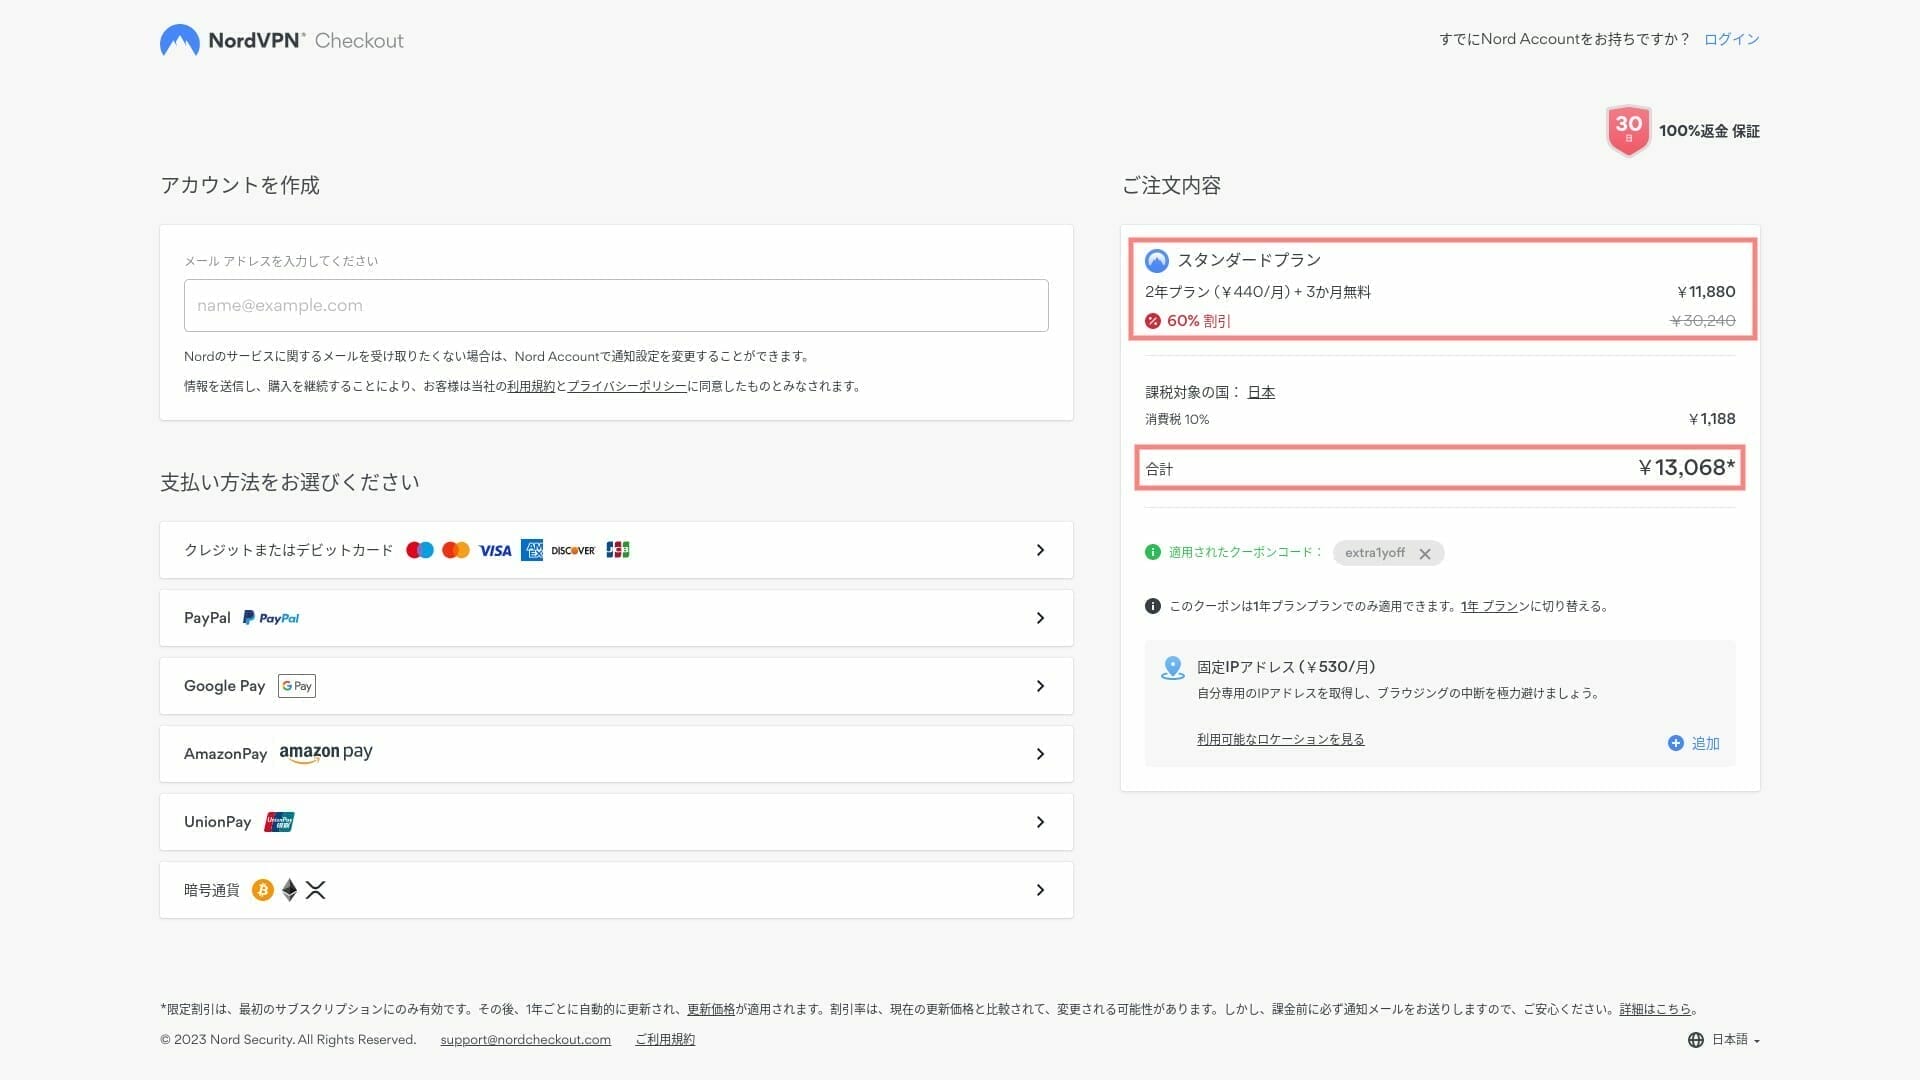Open the 詳細はこちら footer link

point(1655,1009)
